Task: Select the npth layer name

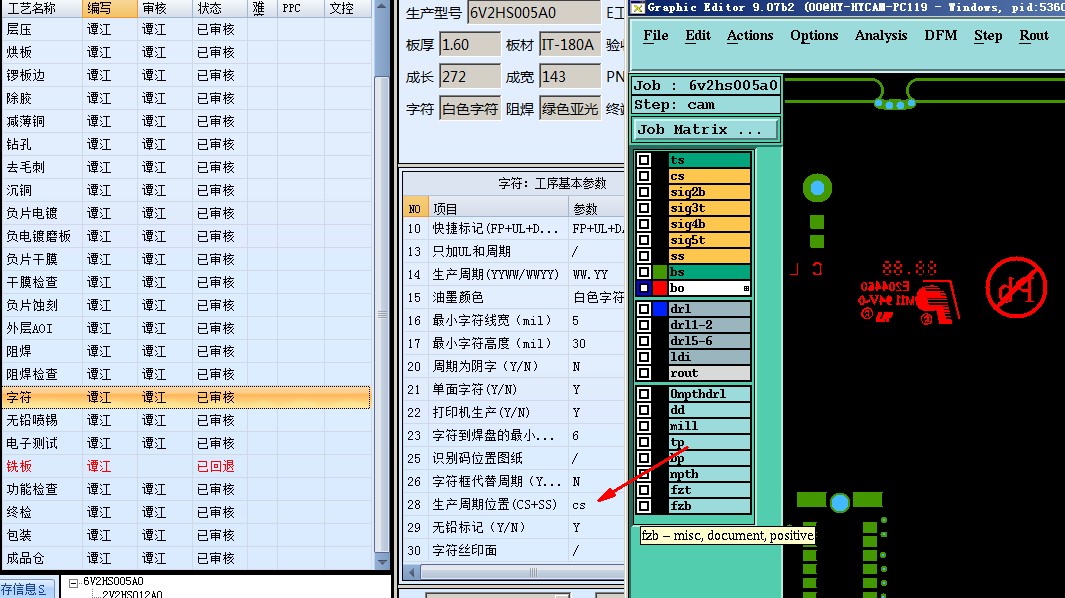Action: pyautogui.click(x=709, y=474)
